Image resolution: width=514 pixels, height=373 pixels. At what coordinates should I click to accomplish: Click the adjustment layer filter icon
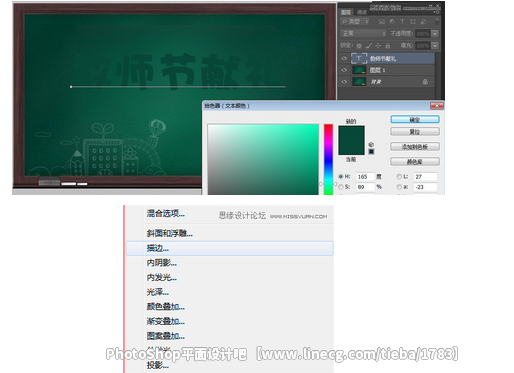pyautogui.click(x=392, y=22)
